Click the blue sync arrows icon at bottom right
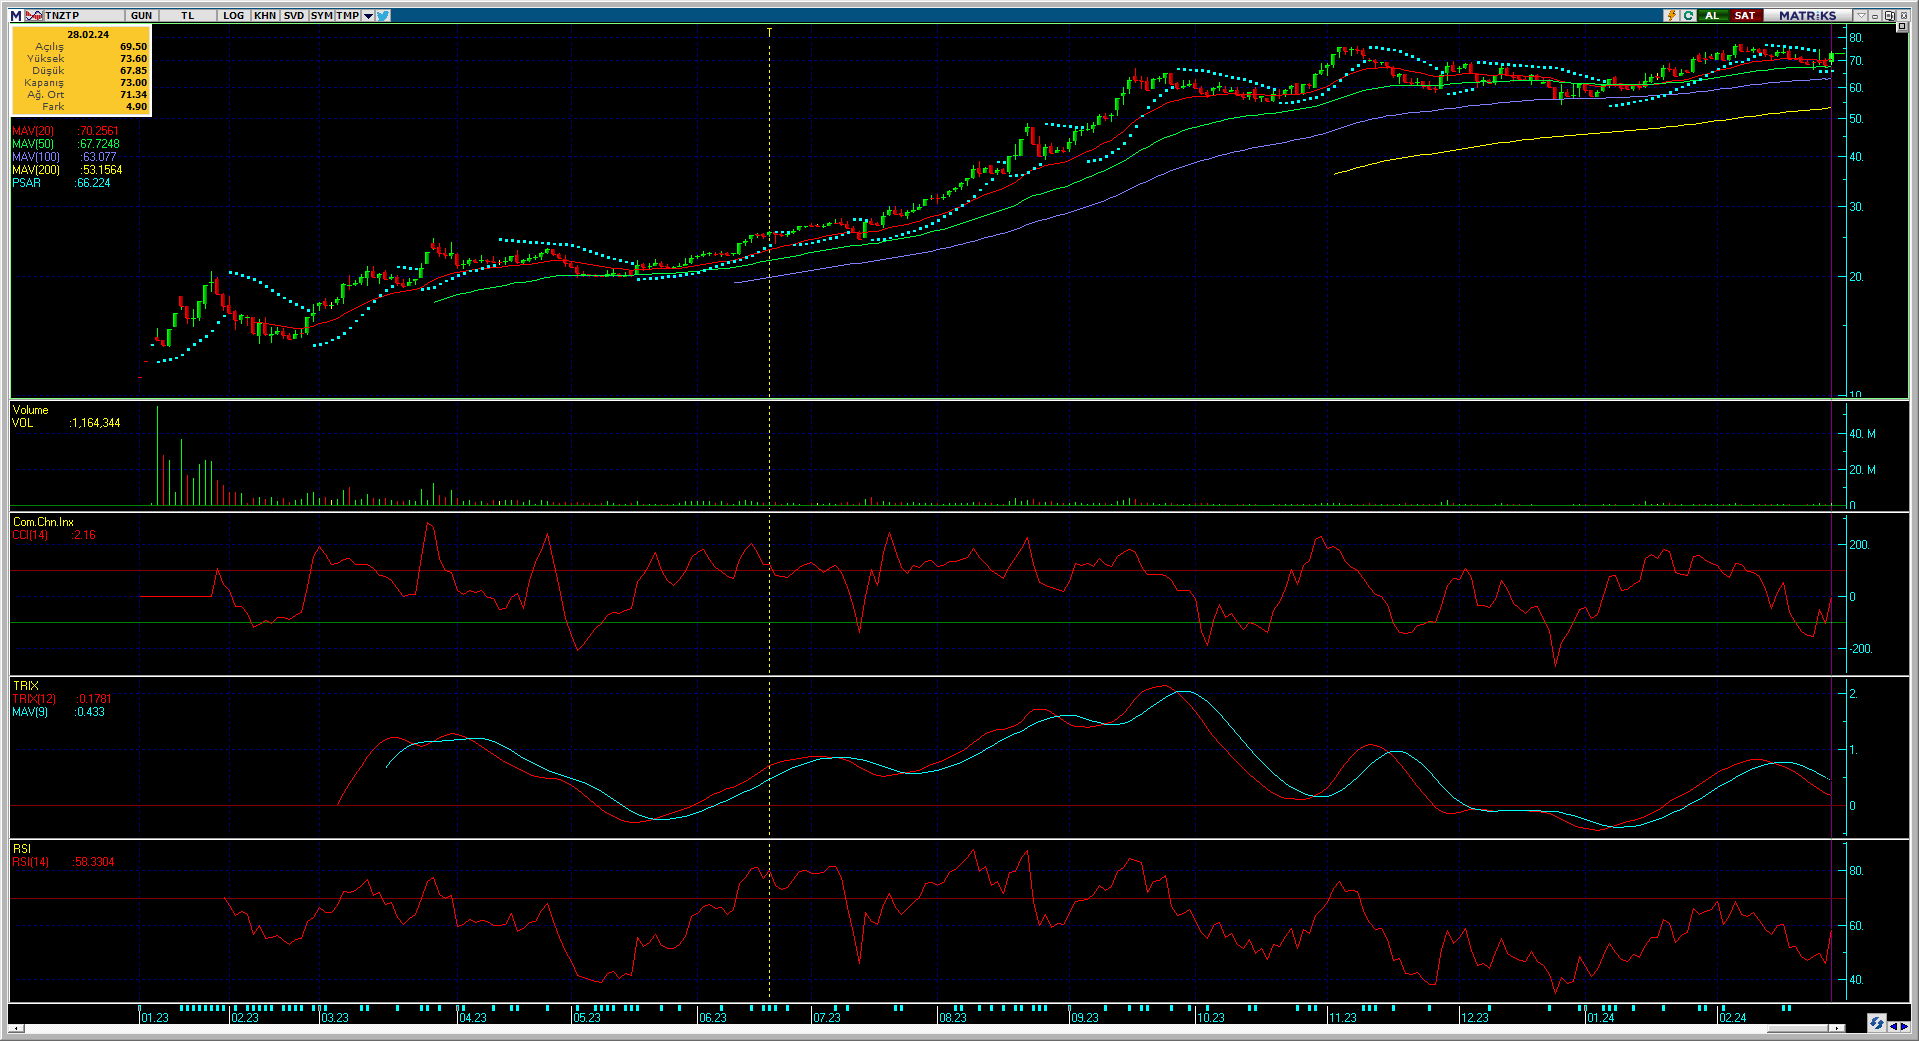This screenshot has height=1041, width=1919. coord(1877,1023)
